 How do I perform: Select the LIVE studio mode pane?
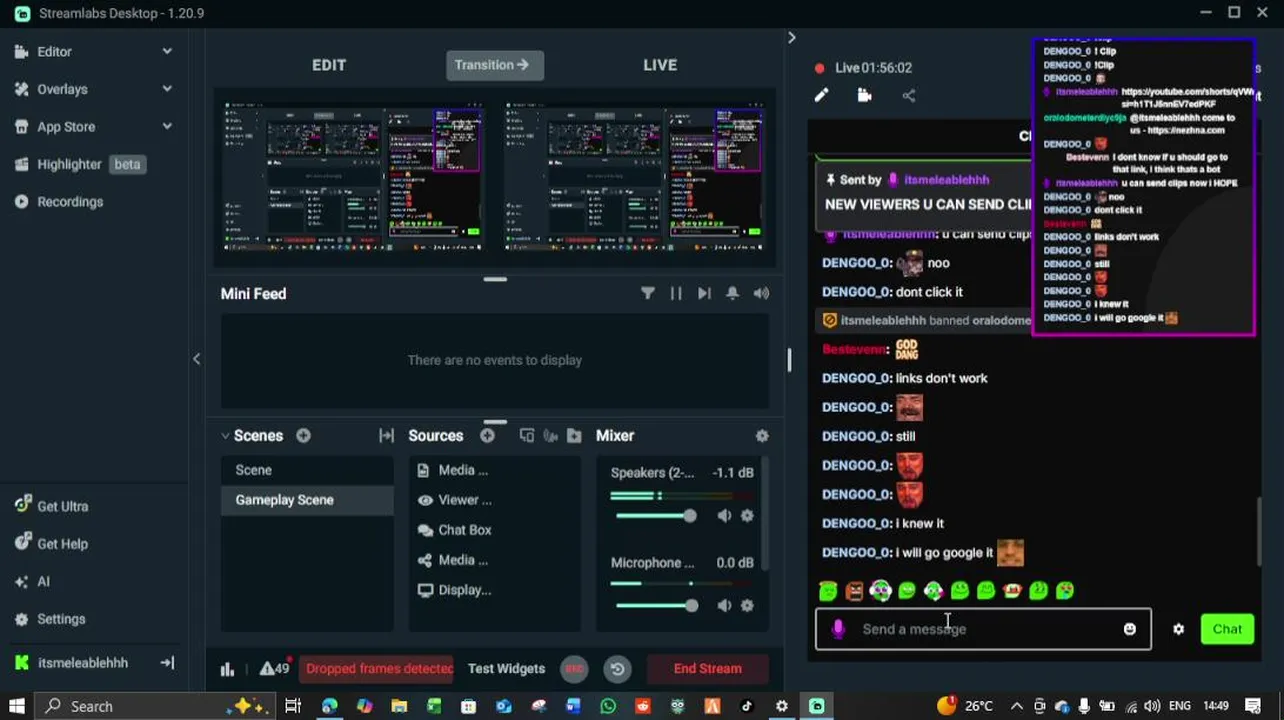coord(660,65)
